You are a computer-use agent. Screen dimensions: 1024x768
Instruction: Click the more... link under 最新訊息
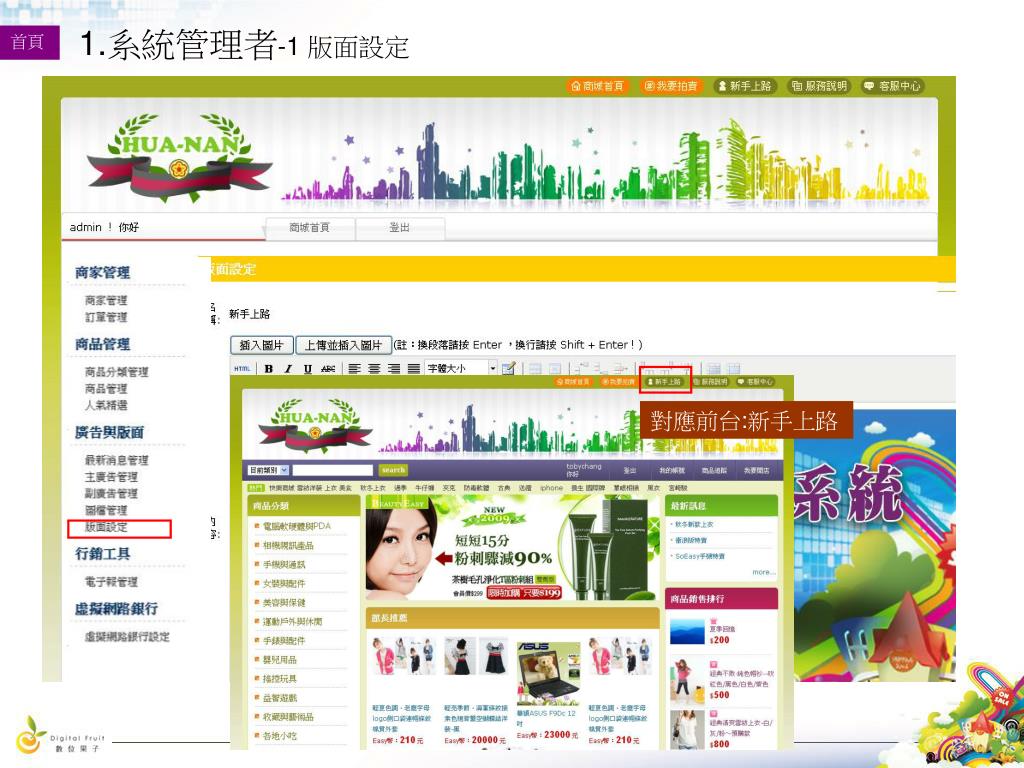pyautogui.click(x=763, y=572)
